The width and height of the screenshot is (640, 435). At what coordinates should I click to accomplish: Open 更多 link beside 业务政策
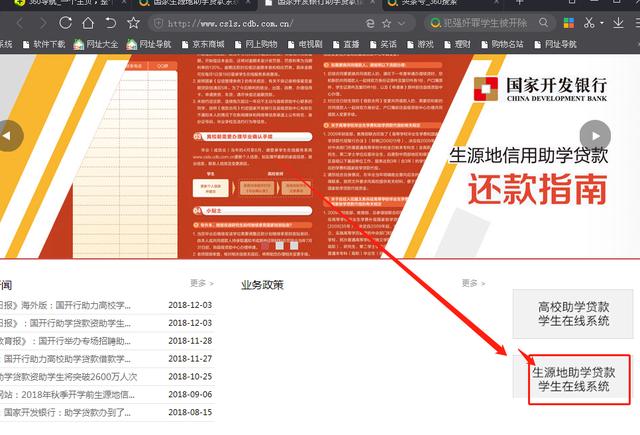tap(473, 283)
